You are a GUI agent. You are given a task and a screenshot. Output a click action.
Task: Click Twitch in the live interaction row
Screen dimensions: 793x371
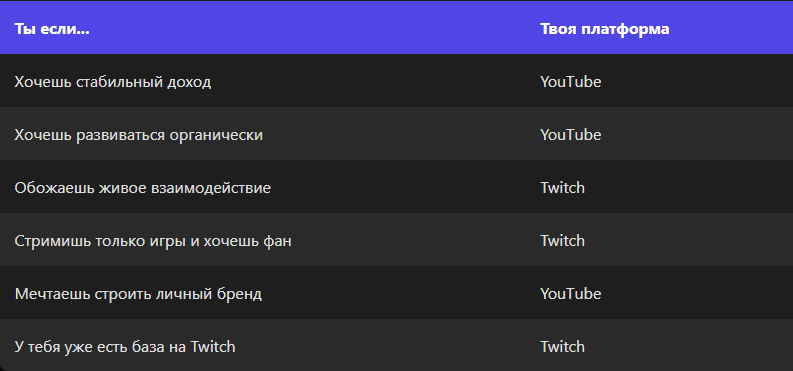[562, 188]
